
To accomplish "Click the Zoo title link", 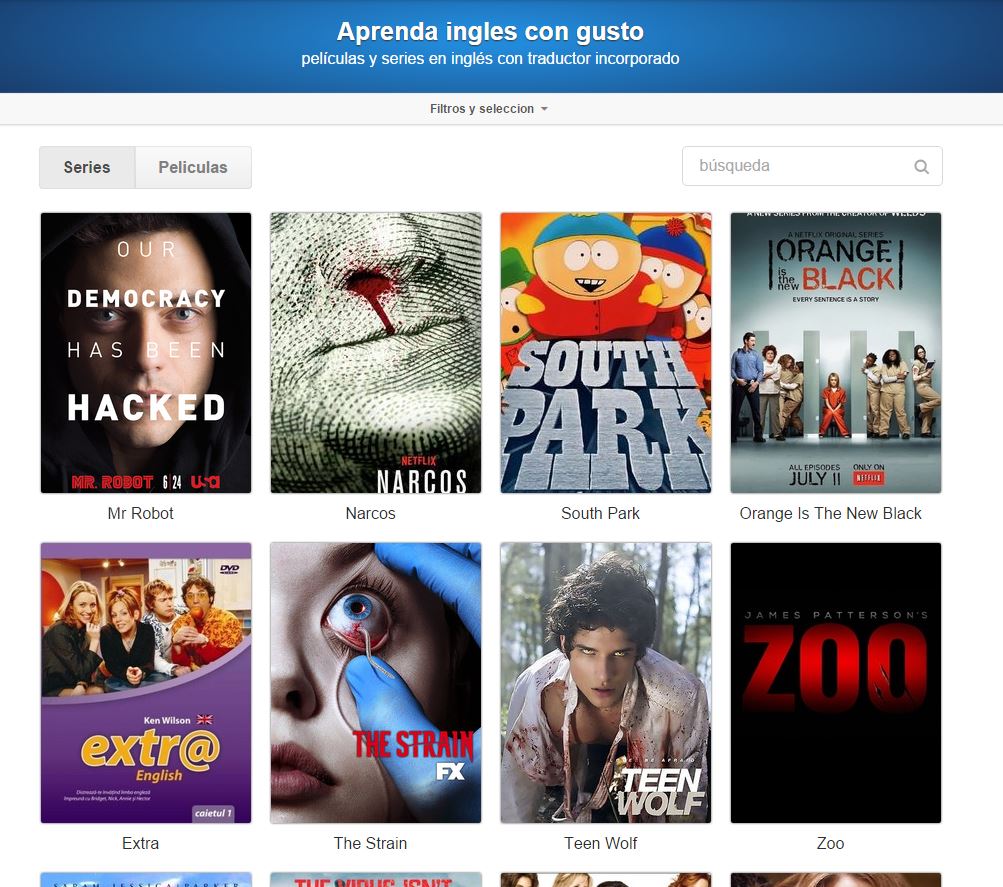I will pos(830,844).
